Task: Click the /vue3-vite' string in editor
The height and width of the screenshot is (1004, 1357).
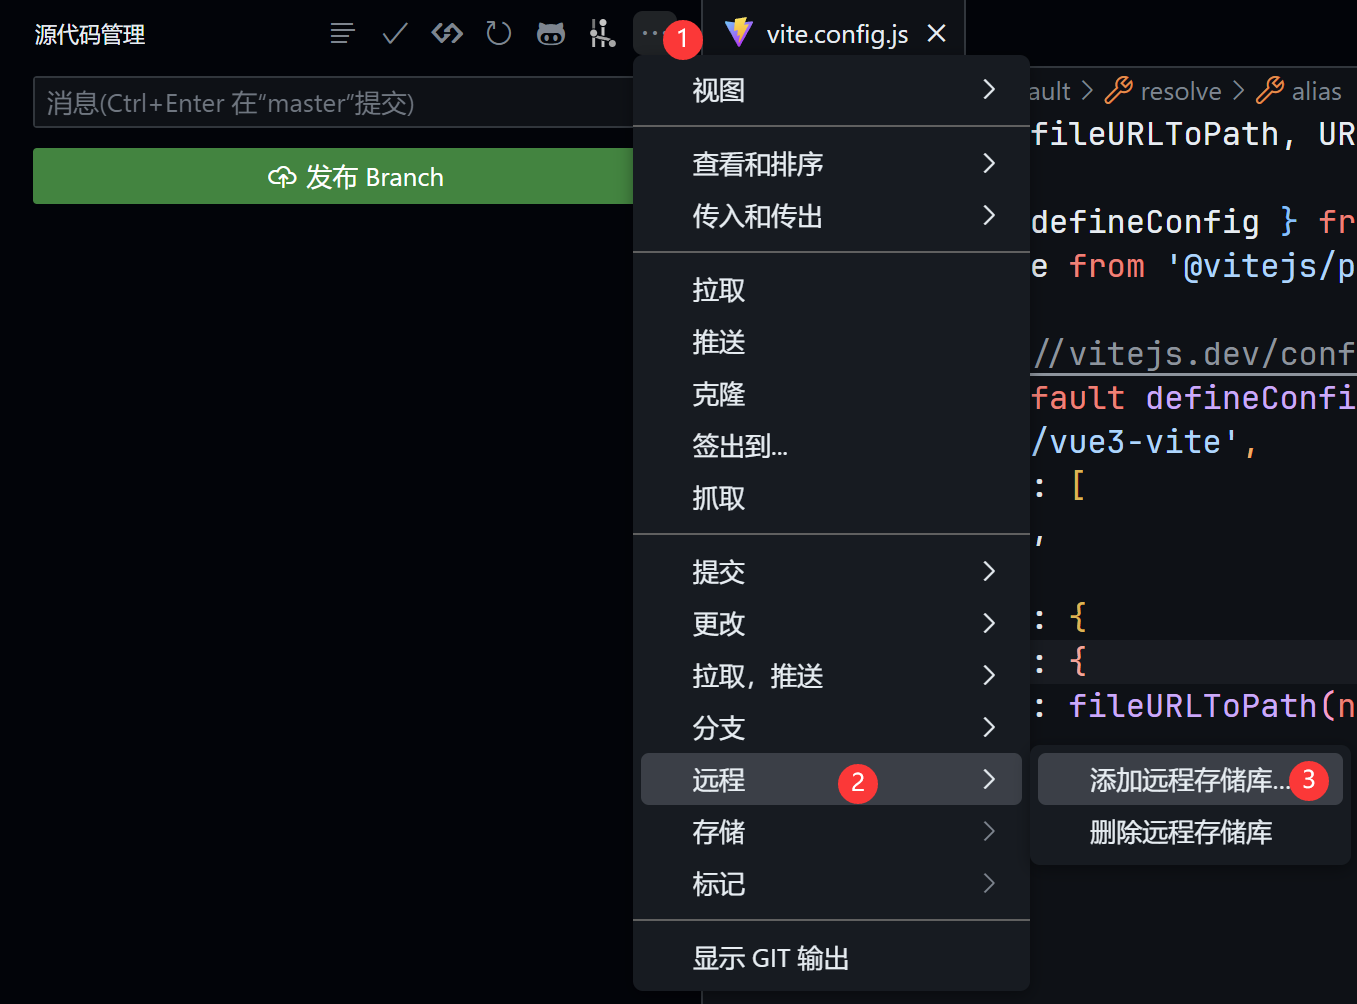Action: coord(1135,441)
